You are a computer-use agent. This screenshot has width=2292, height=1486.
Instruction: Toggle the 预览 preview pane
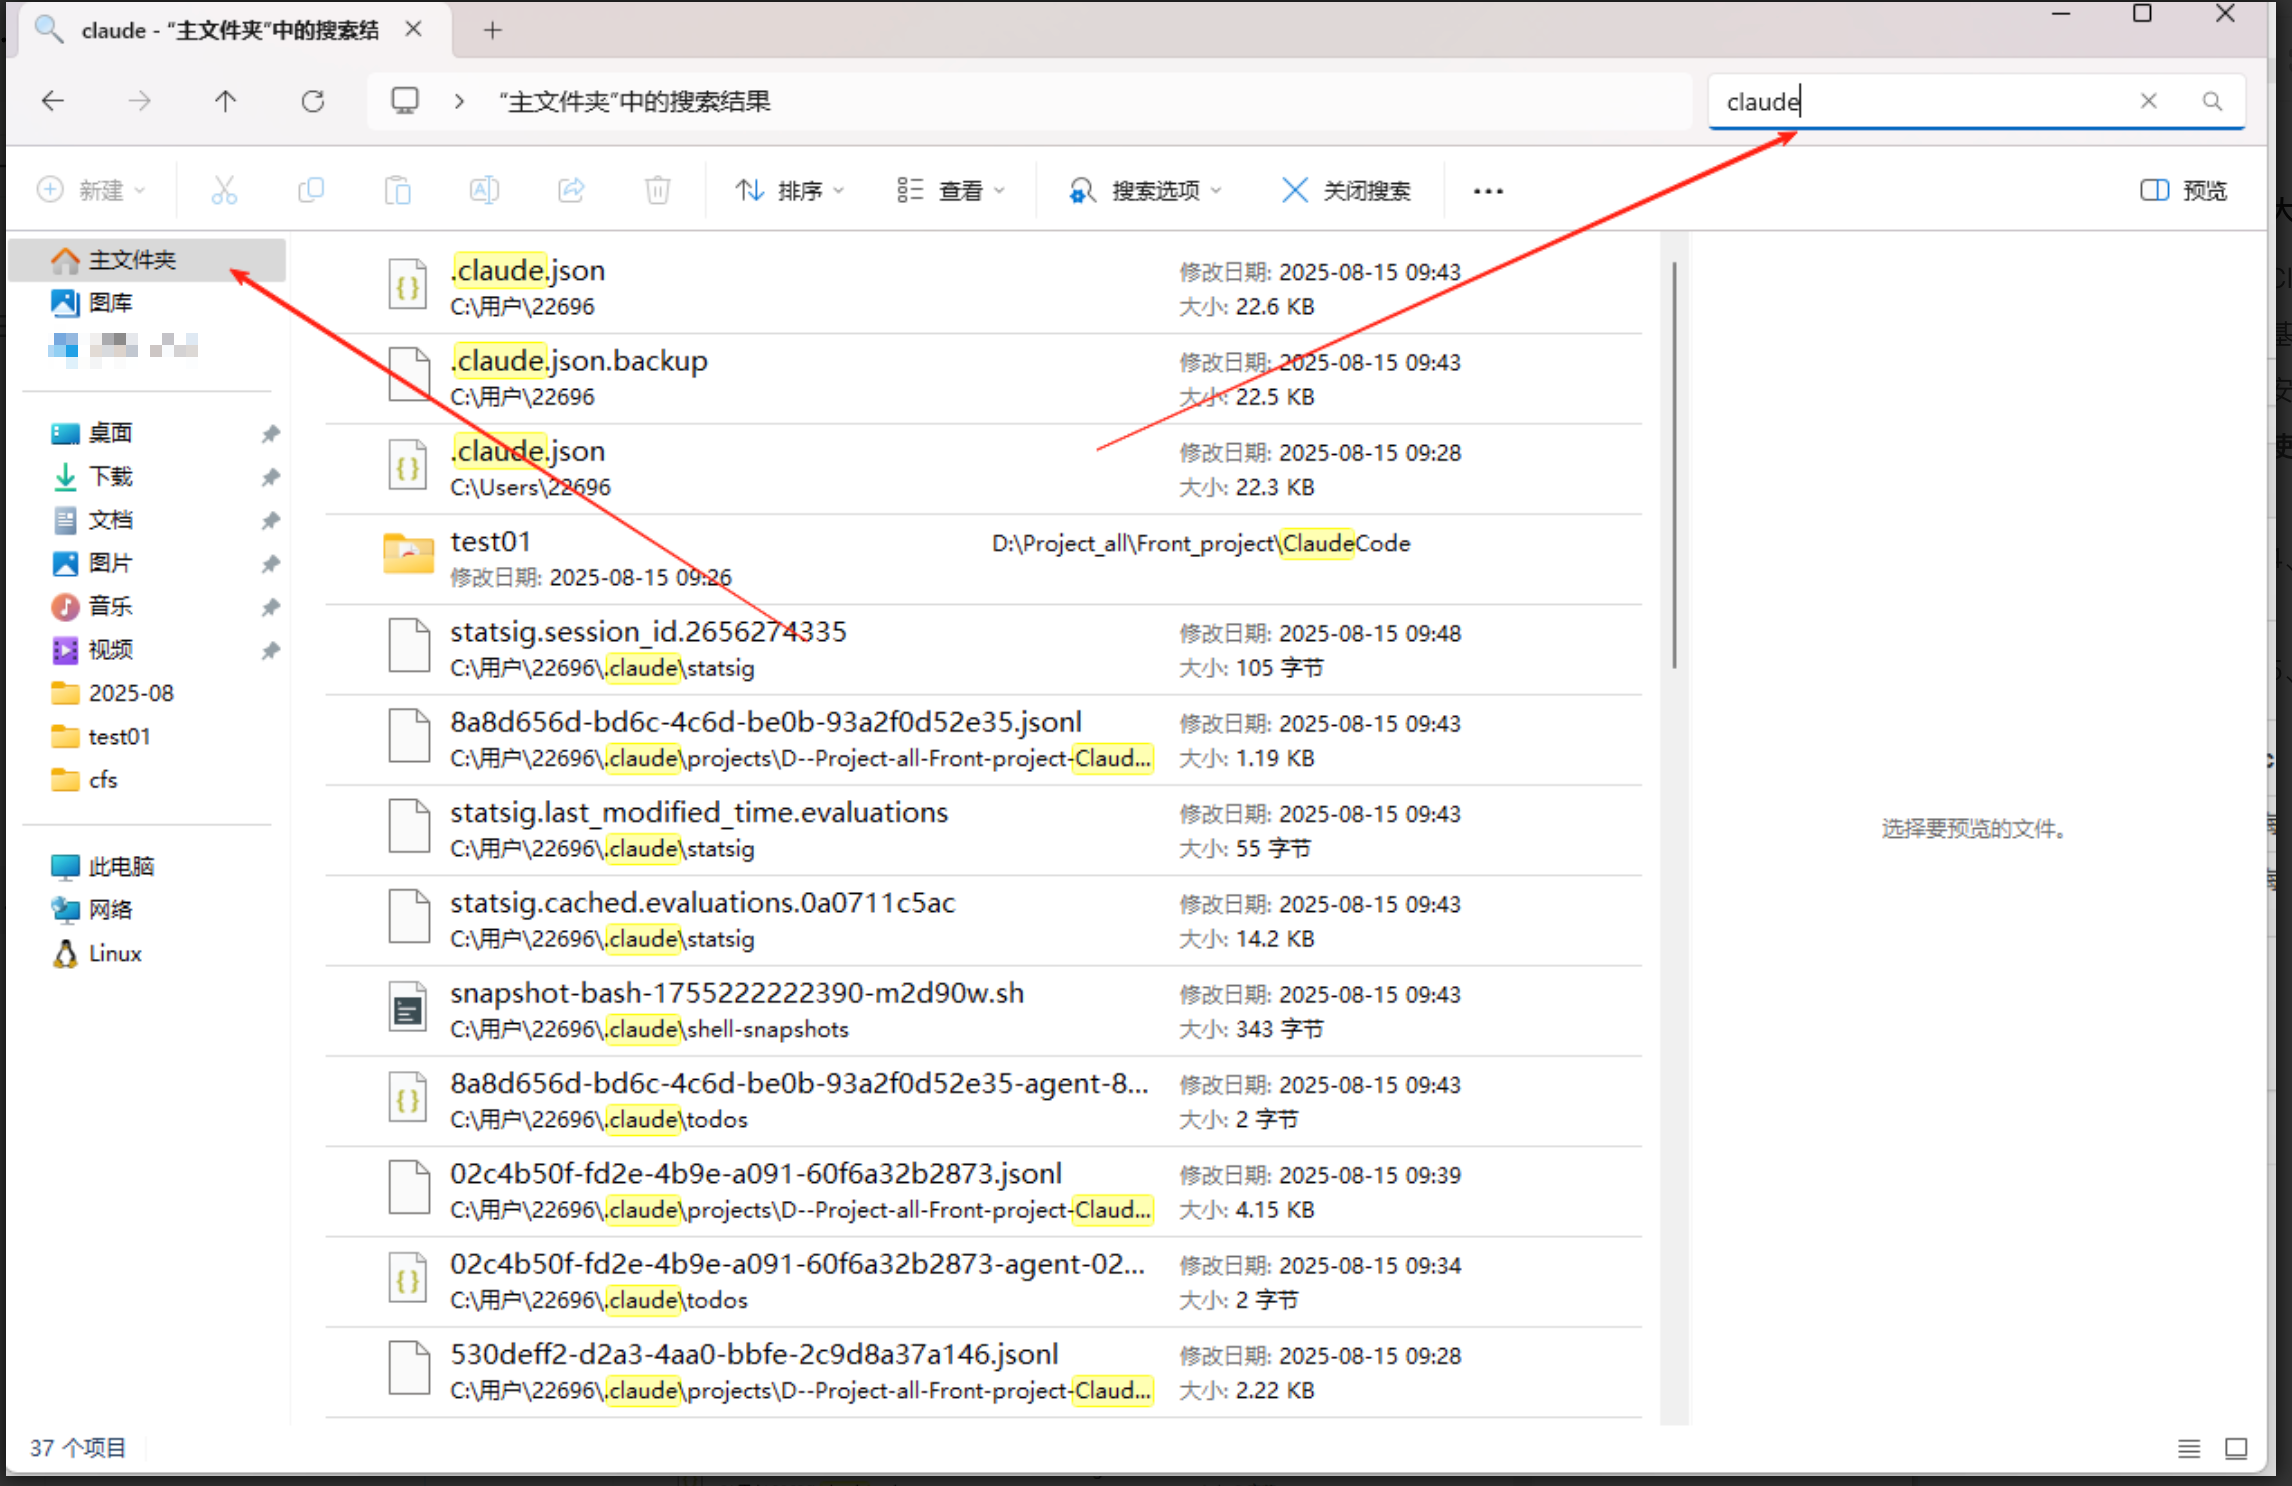(x=2183, y=190)
